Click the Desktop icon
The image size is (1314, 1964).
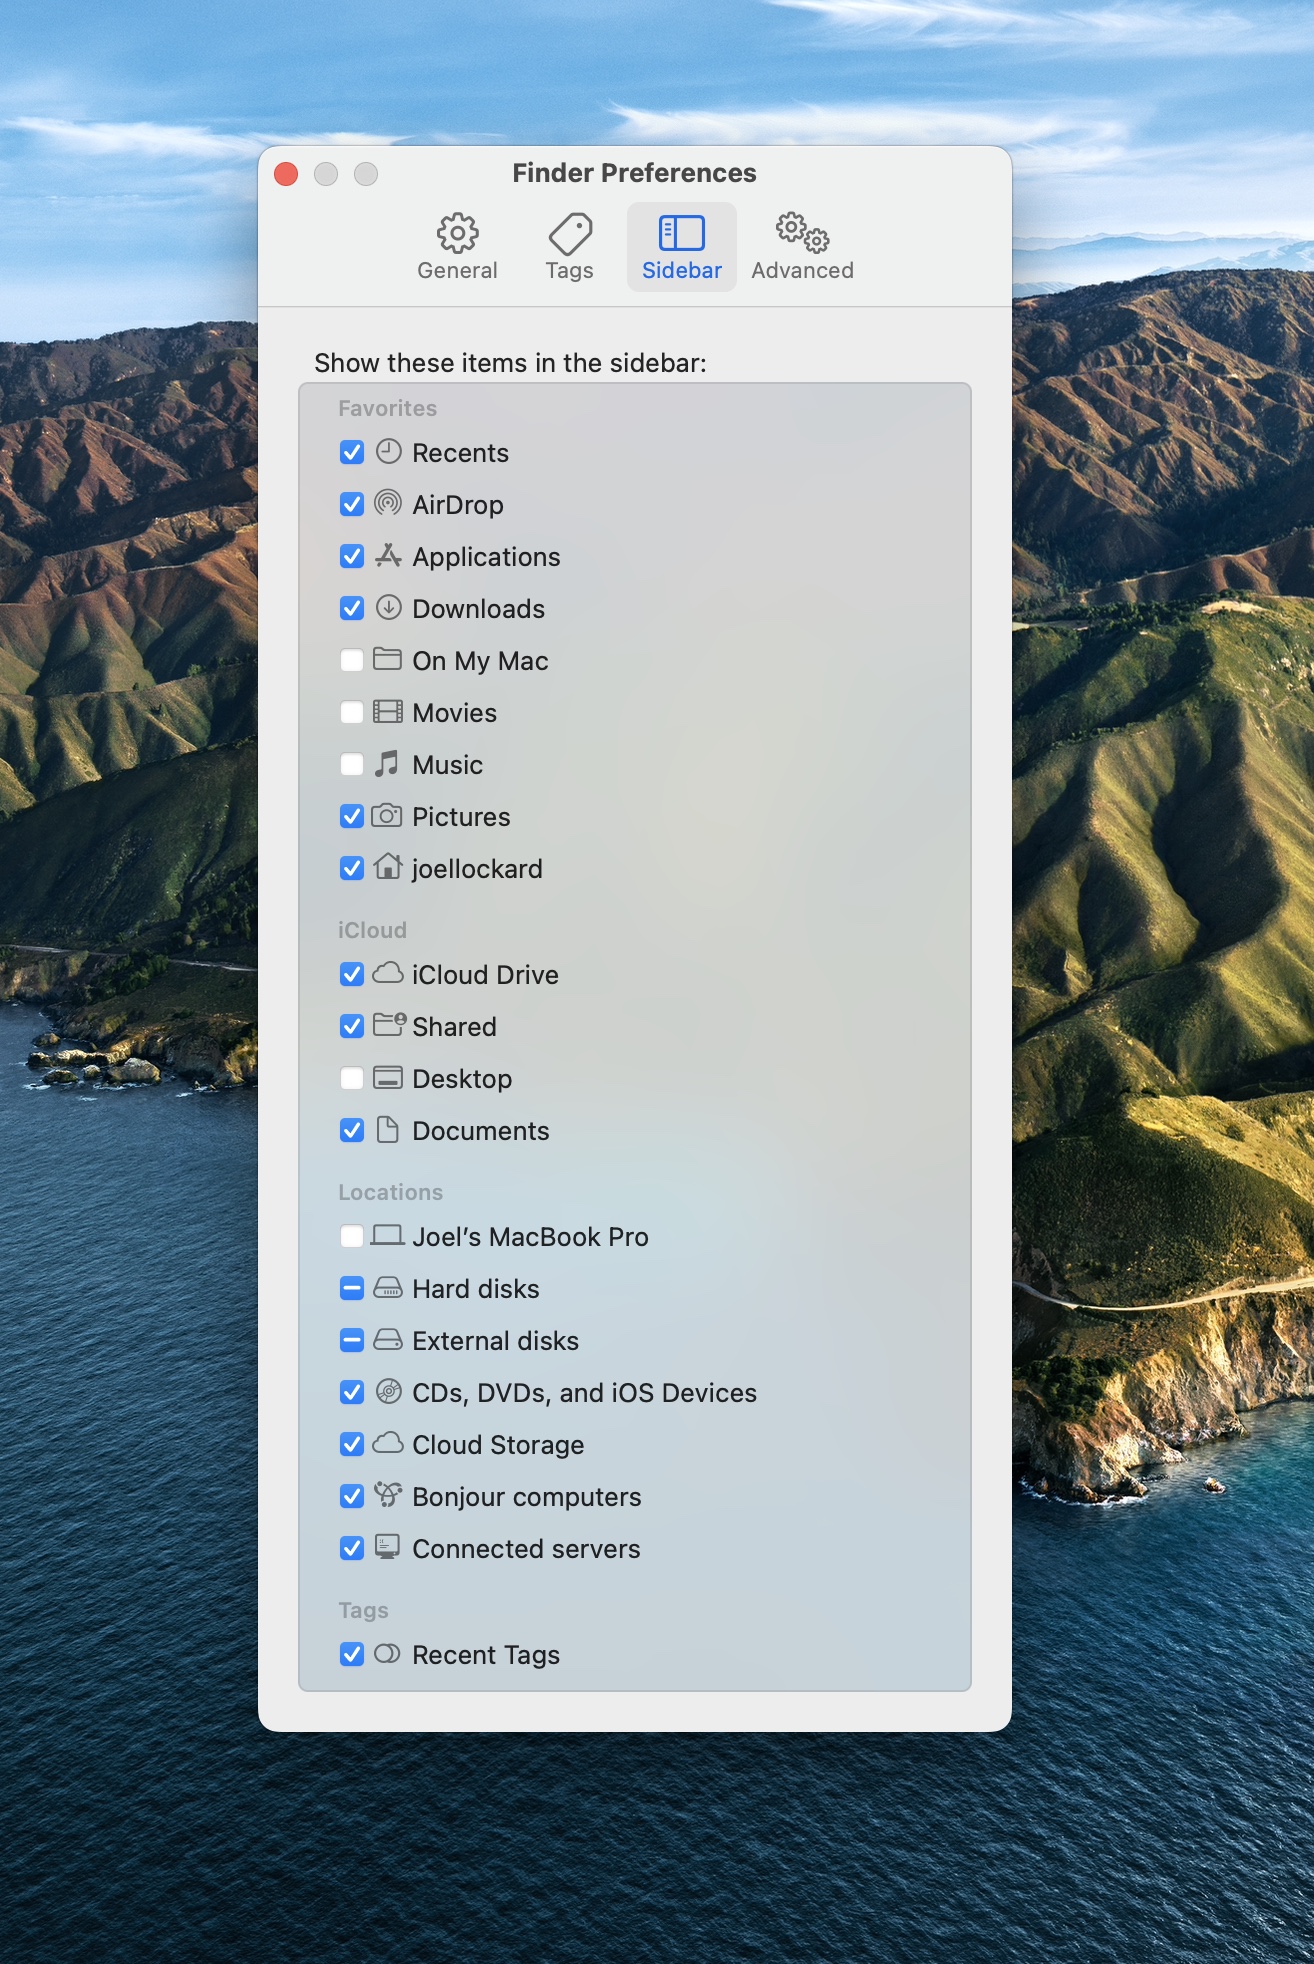tap(388, 1078)
